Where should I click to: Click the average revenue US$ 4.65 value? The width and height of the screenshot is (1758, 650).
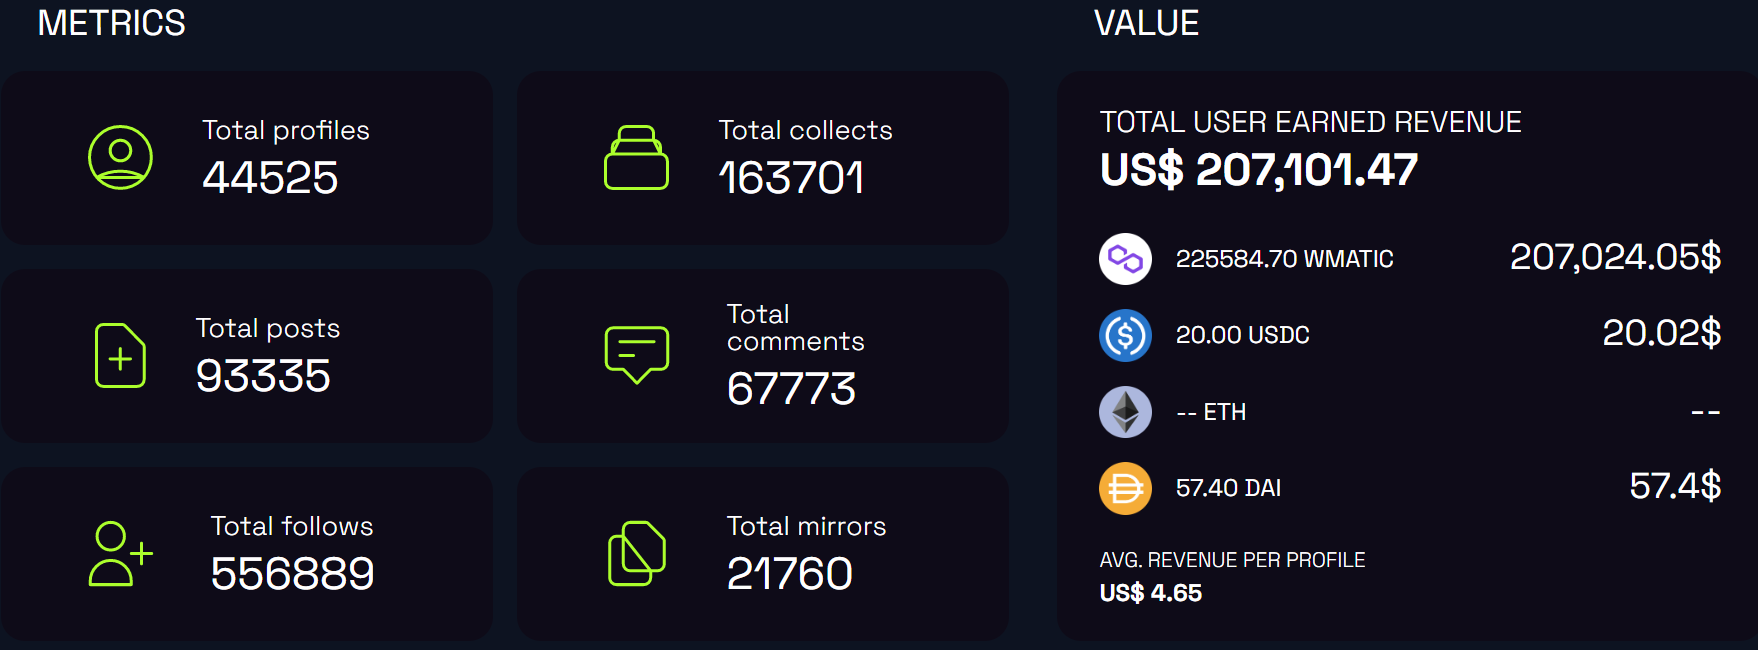[x=1150, y=593]
